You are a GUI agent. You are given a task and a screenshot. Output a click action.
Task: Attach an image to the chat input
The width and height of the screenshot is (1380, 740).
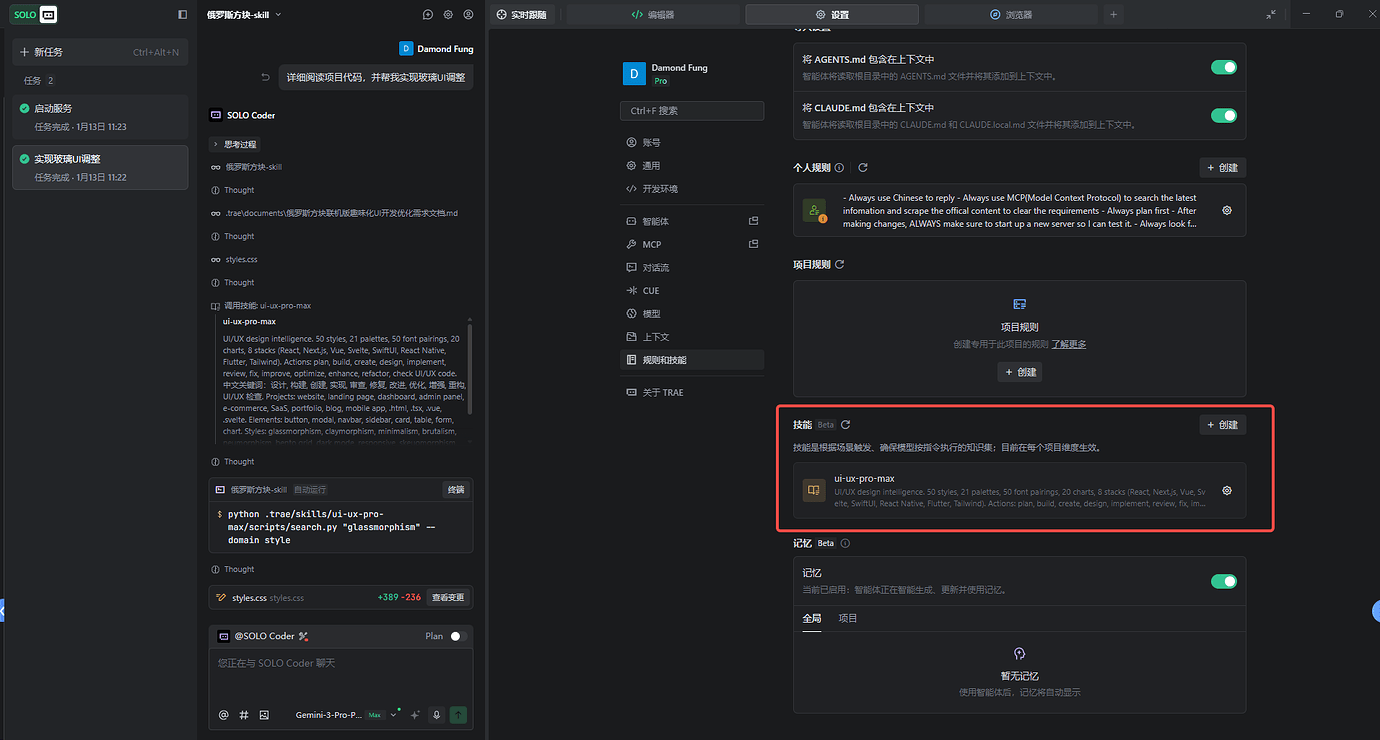point(264,715)
